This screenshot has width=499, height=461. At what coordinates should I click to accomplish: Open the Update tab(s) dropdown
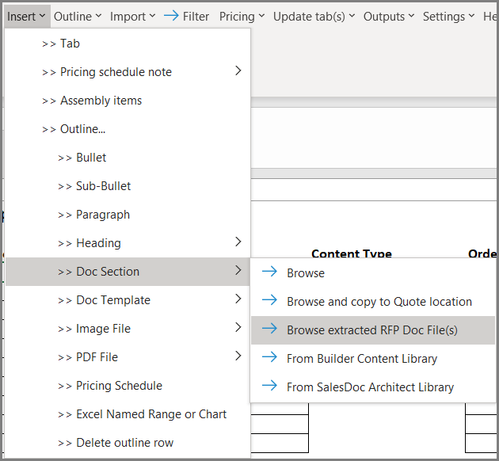[x=314, y=16]
